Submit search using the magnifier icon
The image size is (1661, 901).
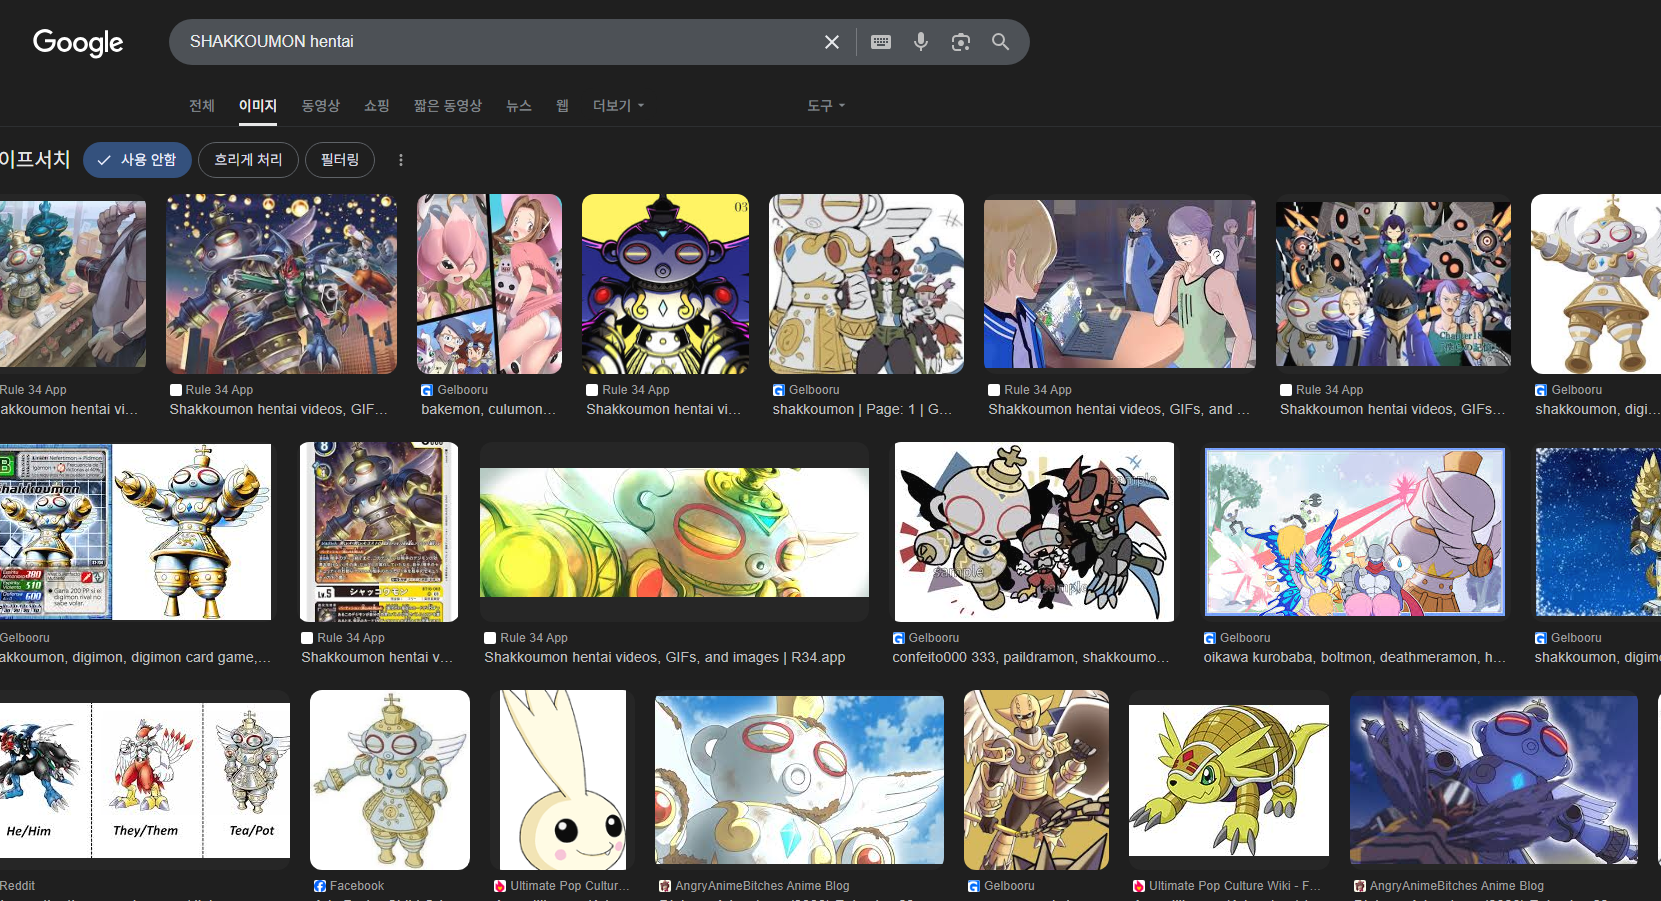(x=1000, y=42)
